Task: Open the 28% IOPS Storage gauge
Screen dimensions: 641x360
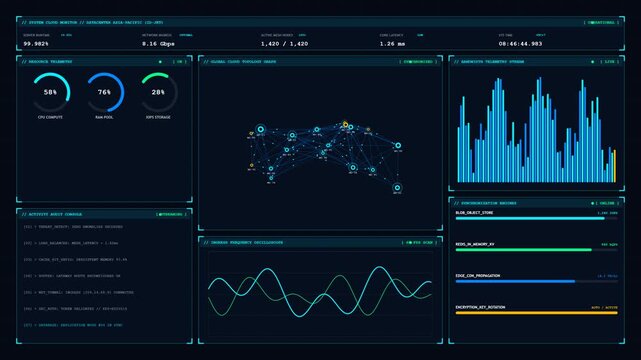Action: click(159, 92)
